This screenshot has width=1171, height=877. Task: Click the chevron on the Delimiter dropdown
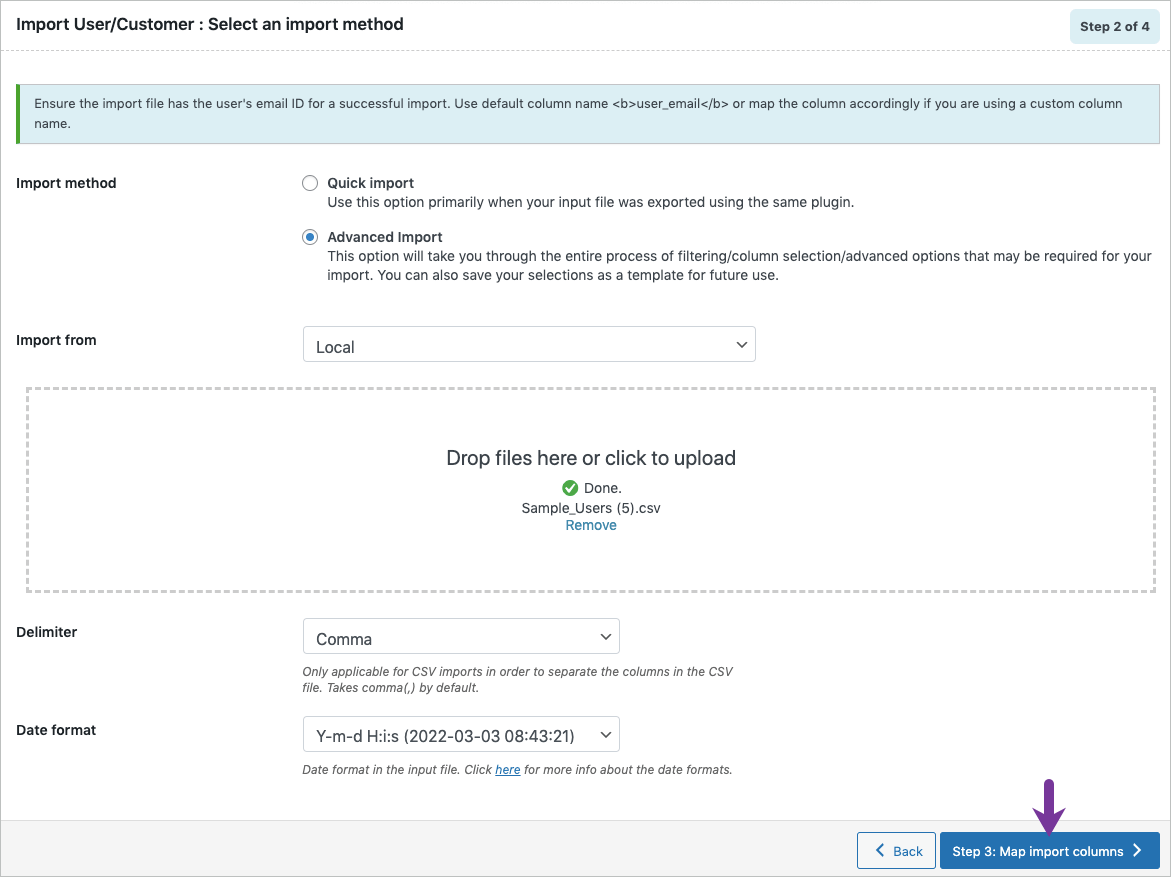click(x=605, y=635)
